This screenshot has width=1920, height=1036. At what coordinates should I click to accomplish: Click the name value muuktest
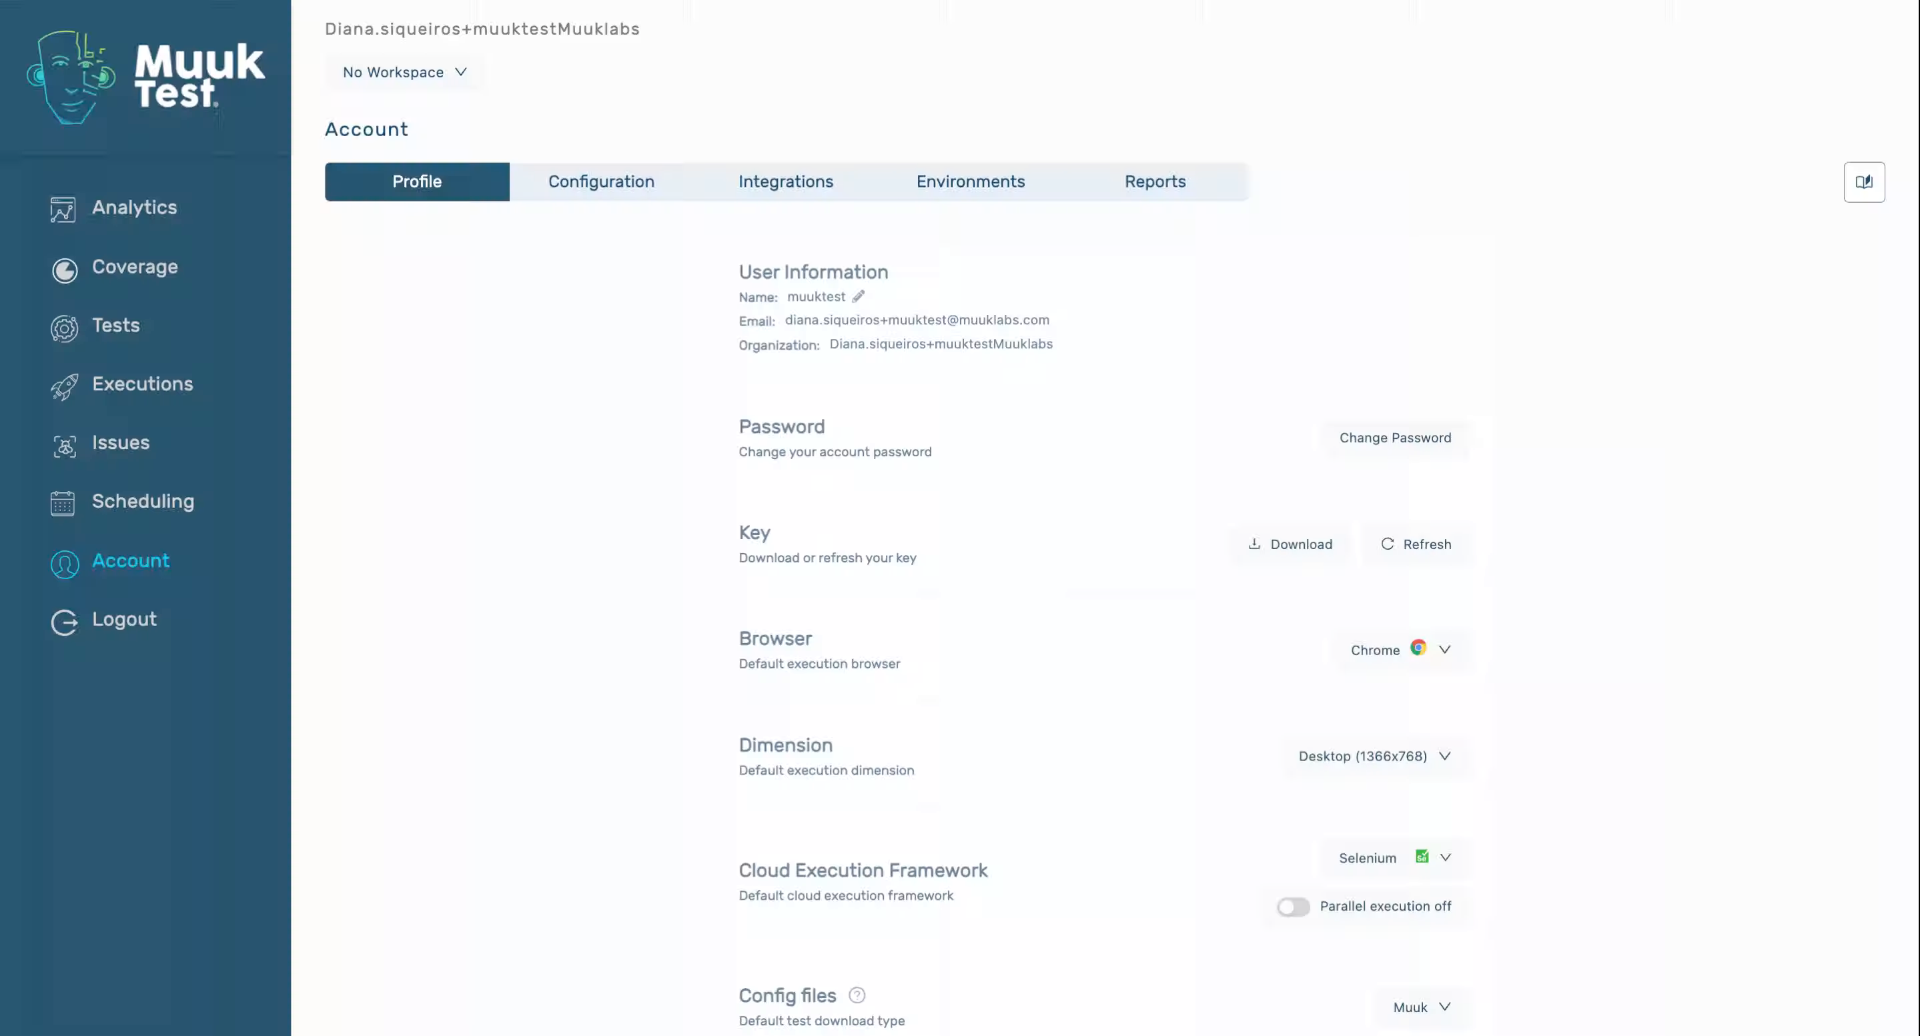click(816, 297)
